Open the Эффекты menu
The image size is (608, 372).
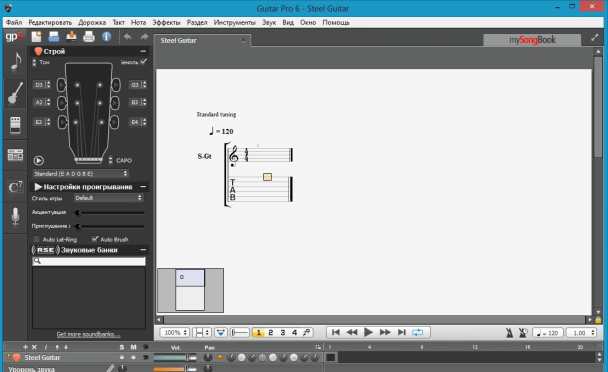[166, 22]
